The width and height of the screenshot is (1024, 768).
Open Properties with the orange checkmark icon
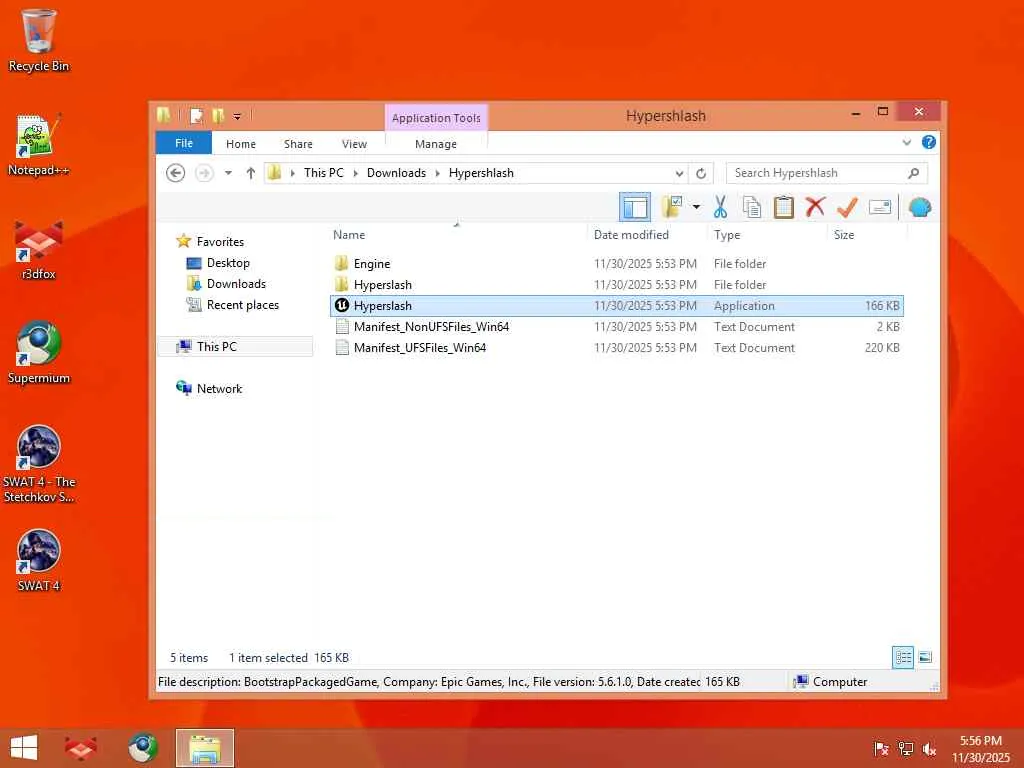pos(847,207)
